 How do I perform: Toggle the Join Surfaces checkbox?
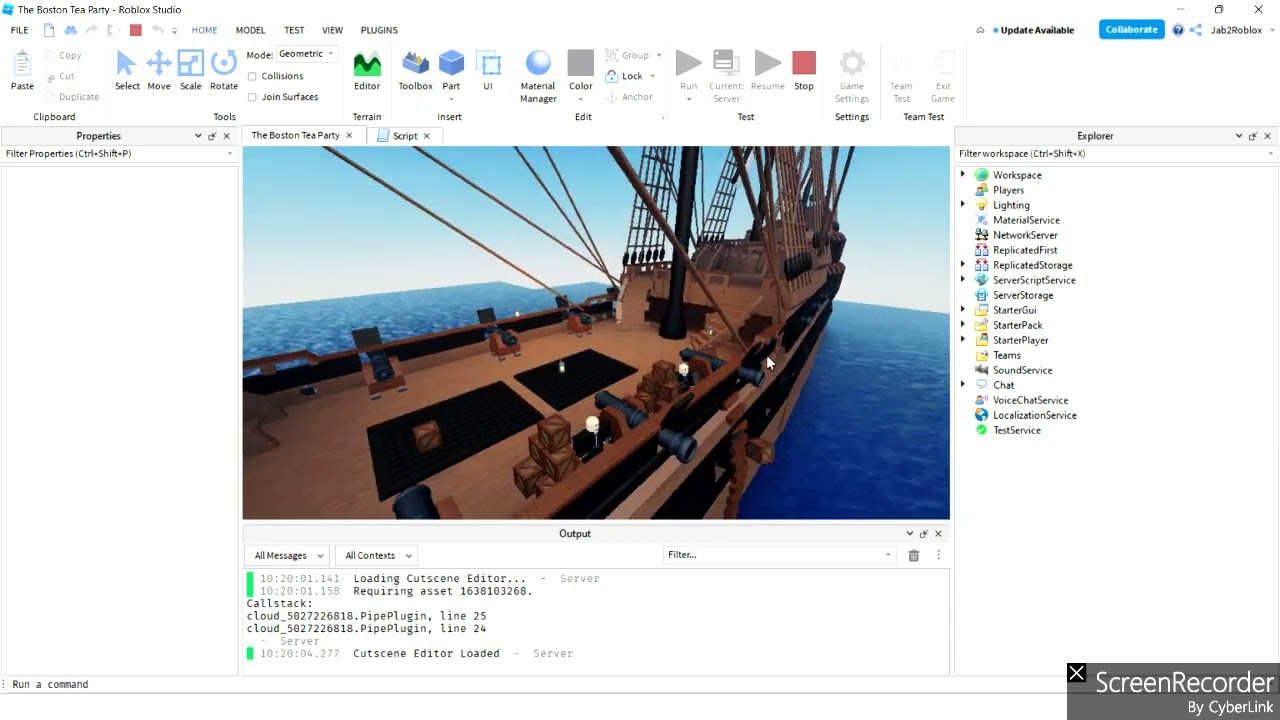pyautogui.click(x=252, y=97)
